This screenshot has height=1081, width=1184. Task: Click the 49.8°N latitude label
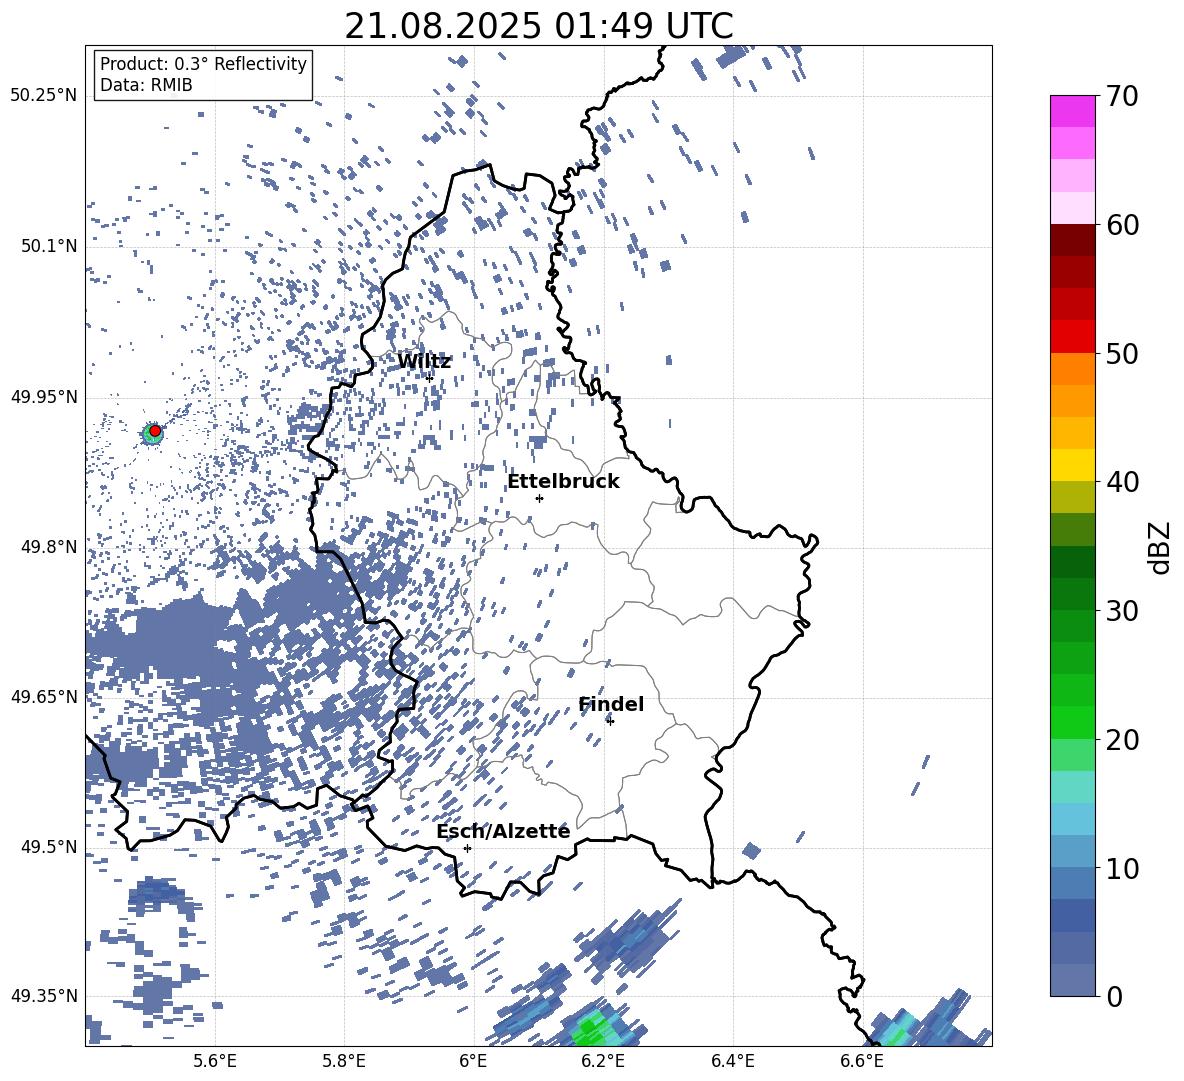pyautogui.click(x=48, y=547)
